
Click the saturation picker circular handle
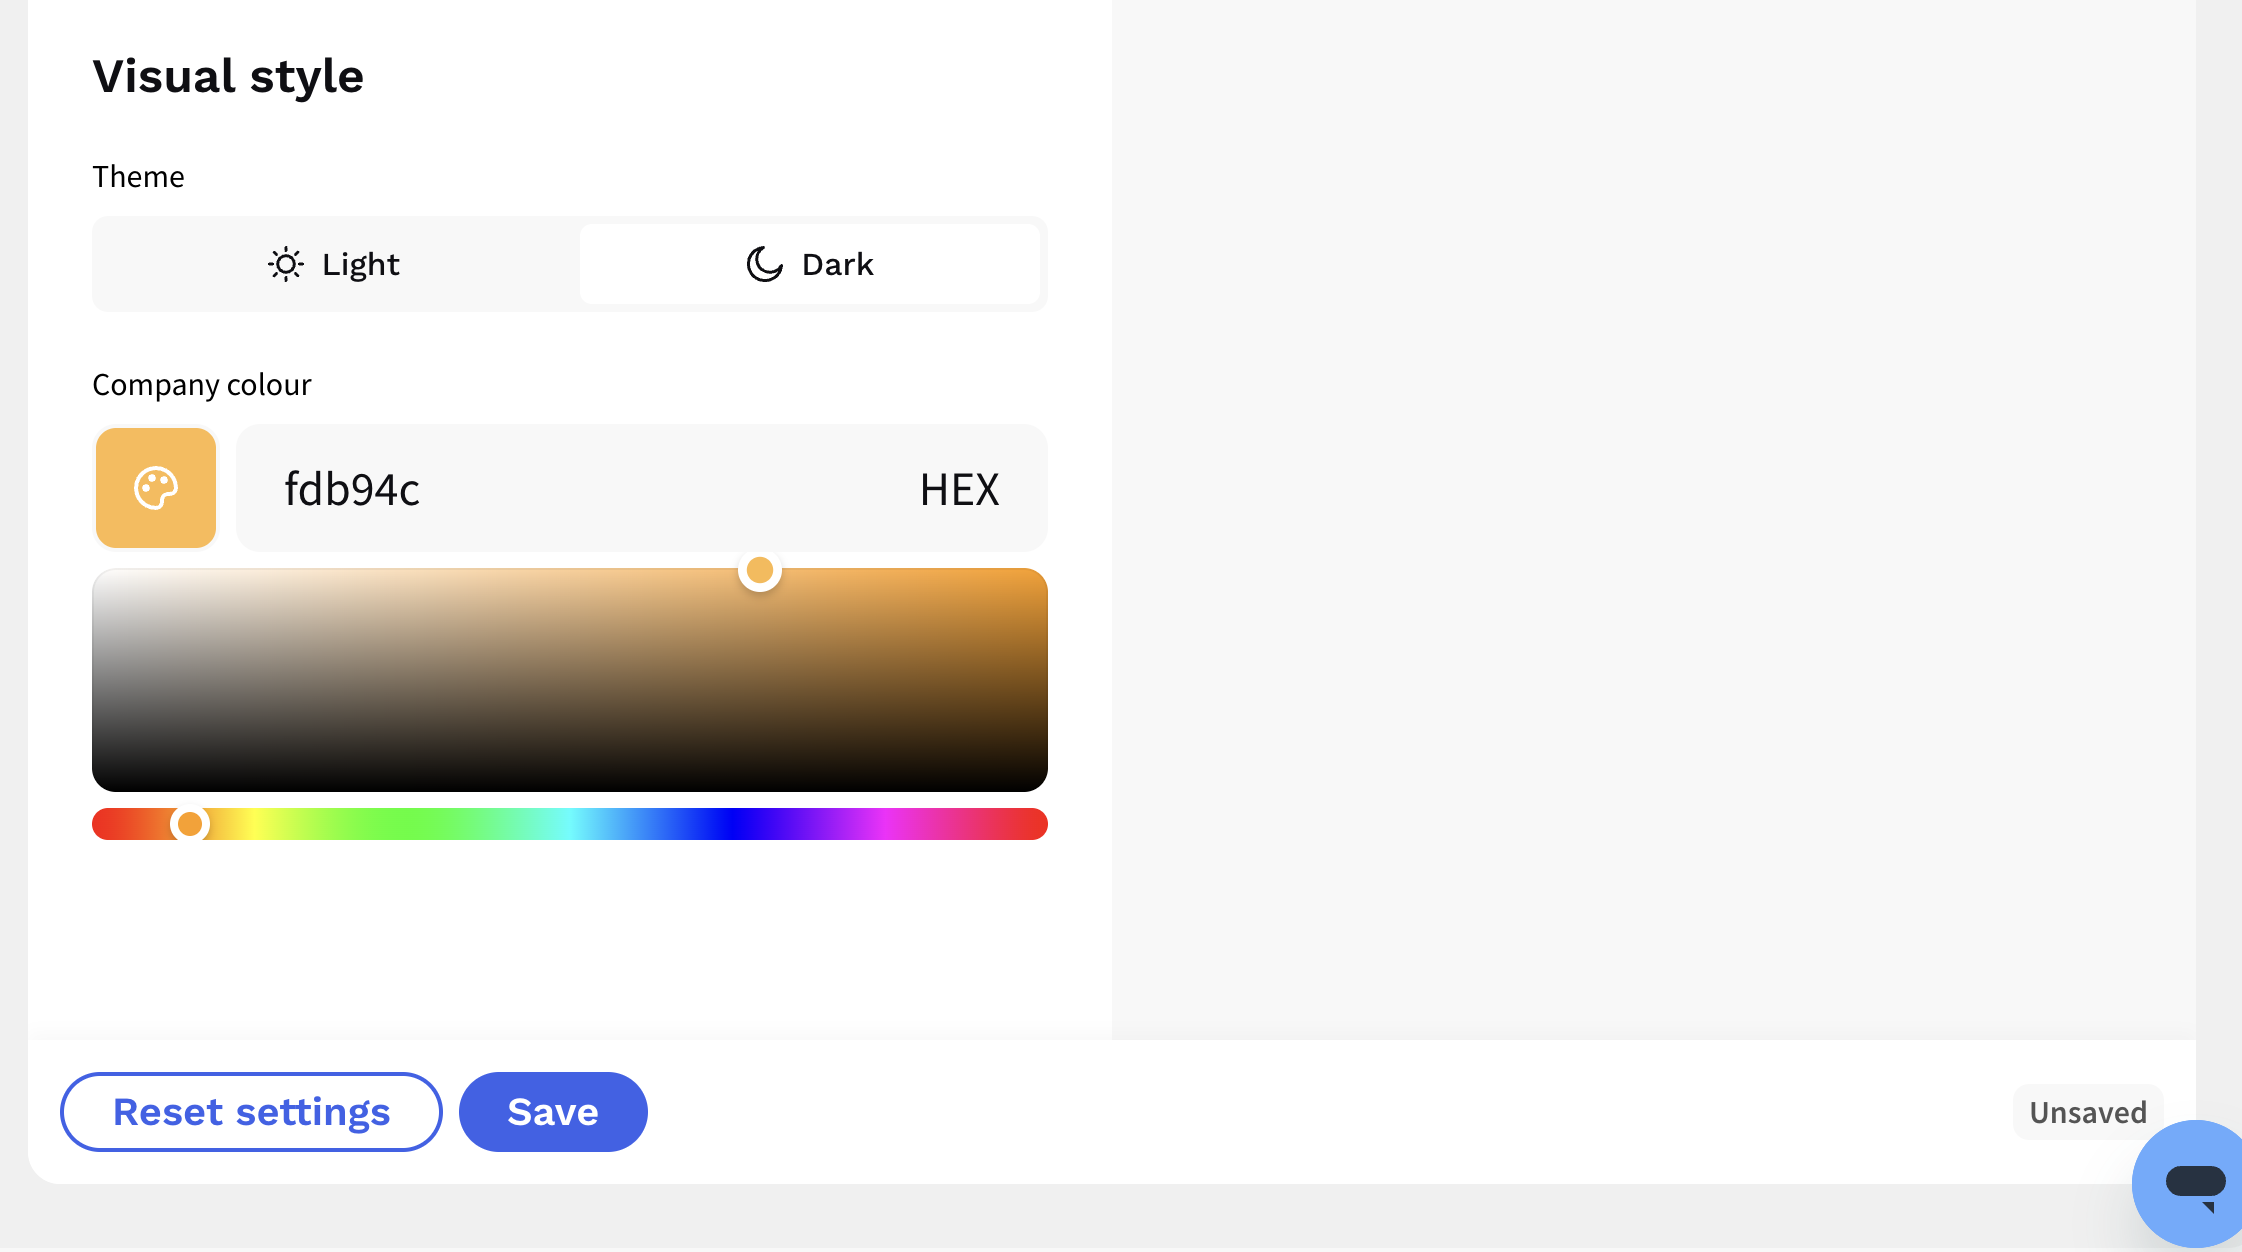pyautogui.click(x=760, y=570)
